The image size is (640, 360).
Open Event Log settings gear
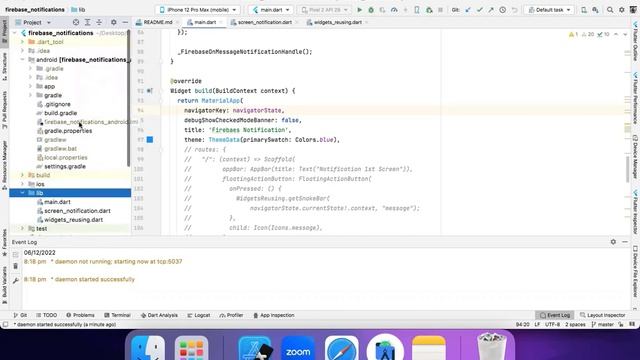click(613, 242)
